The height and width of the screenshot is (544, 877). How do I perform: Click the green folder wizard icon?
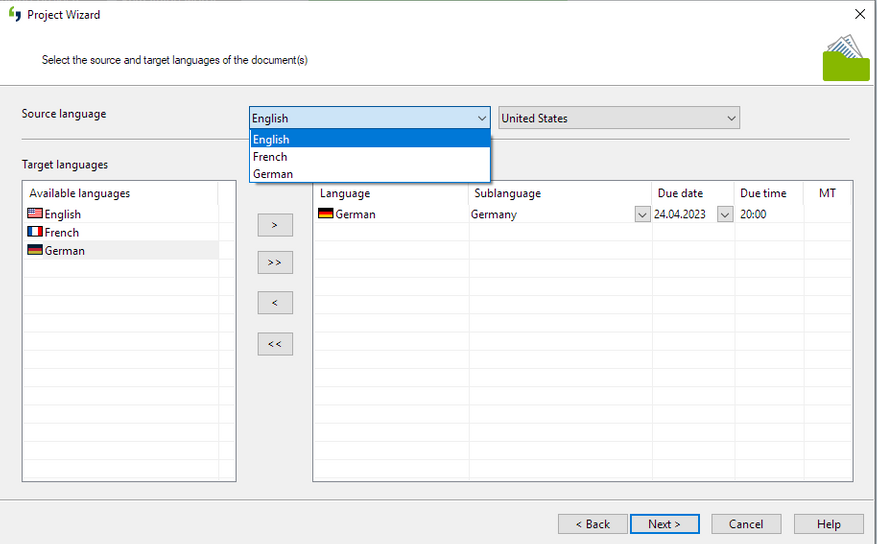[846, 58]
